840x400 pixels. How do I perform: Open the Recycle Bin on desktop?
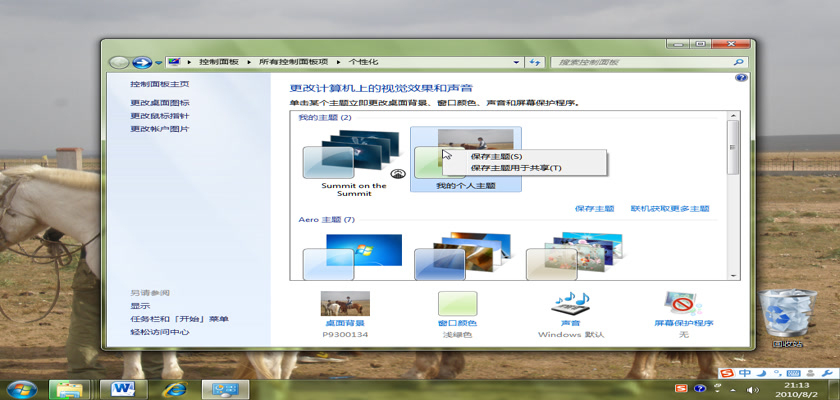tap(786, 315)
